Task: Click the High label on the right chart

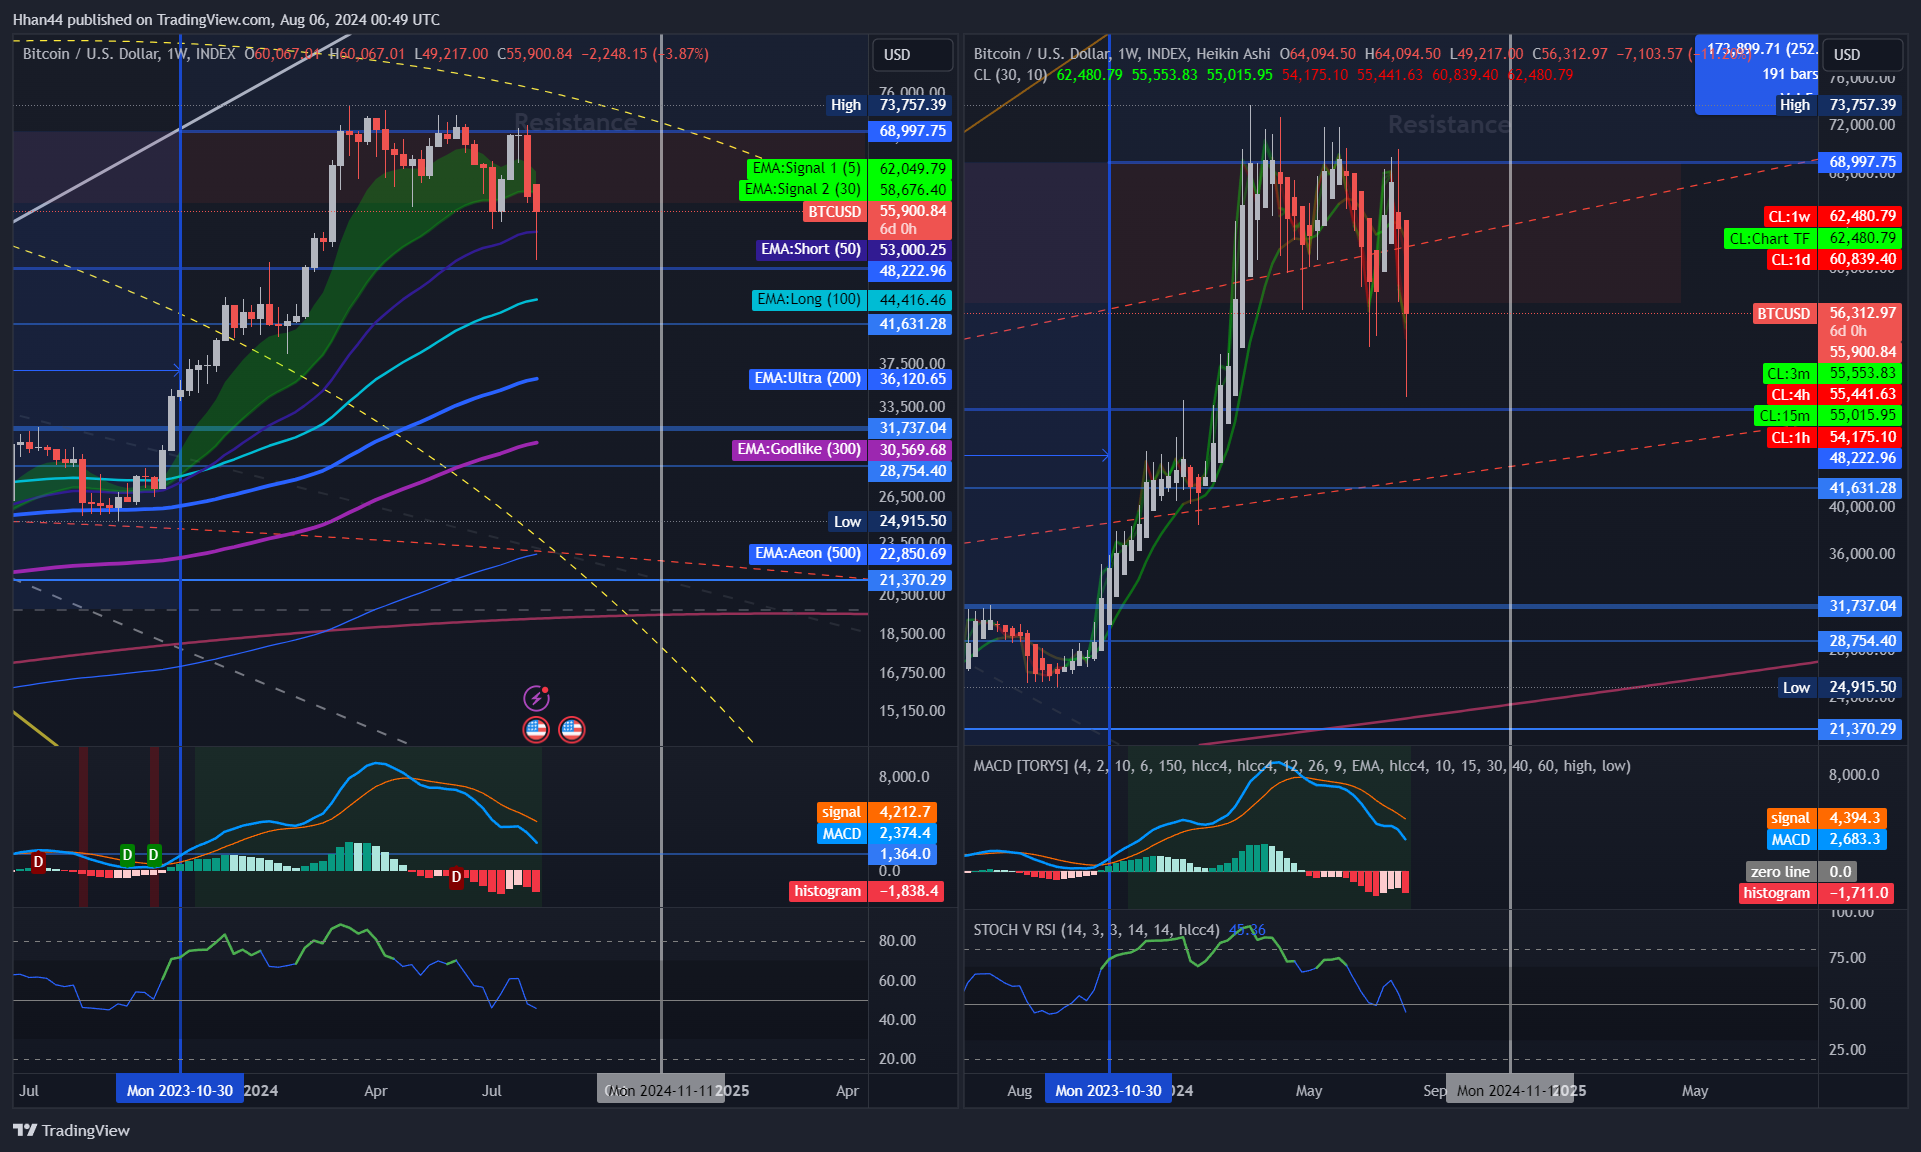Action: (x=1840, y=105)
